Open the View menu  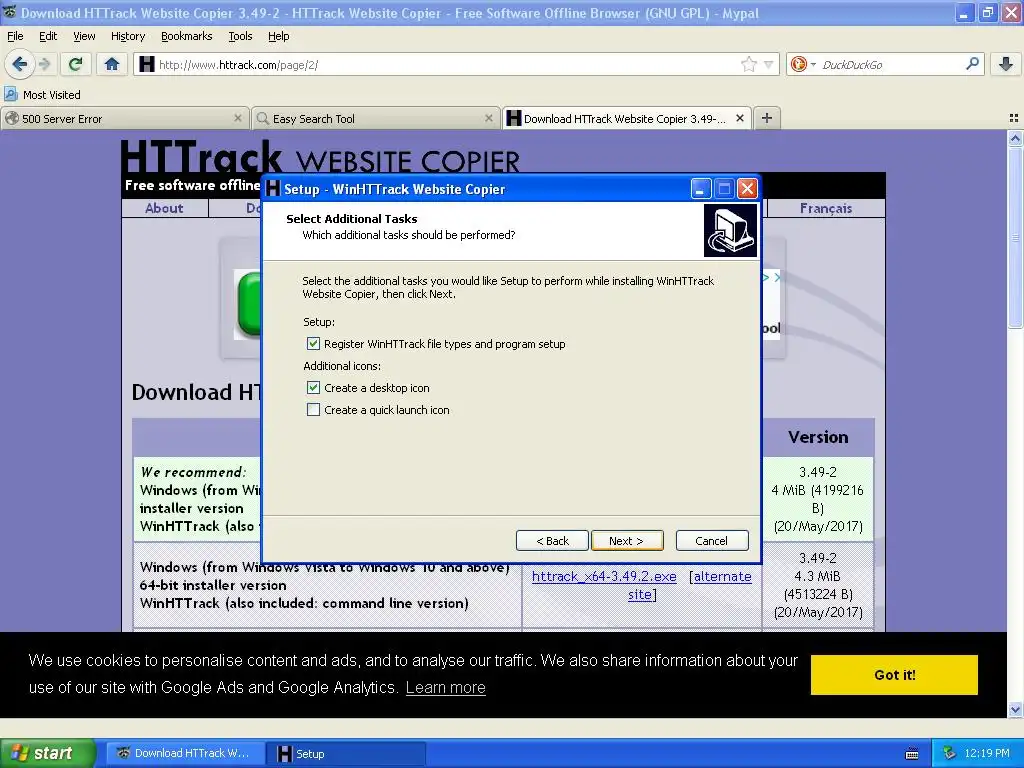tap(84, 36)
